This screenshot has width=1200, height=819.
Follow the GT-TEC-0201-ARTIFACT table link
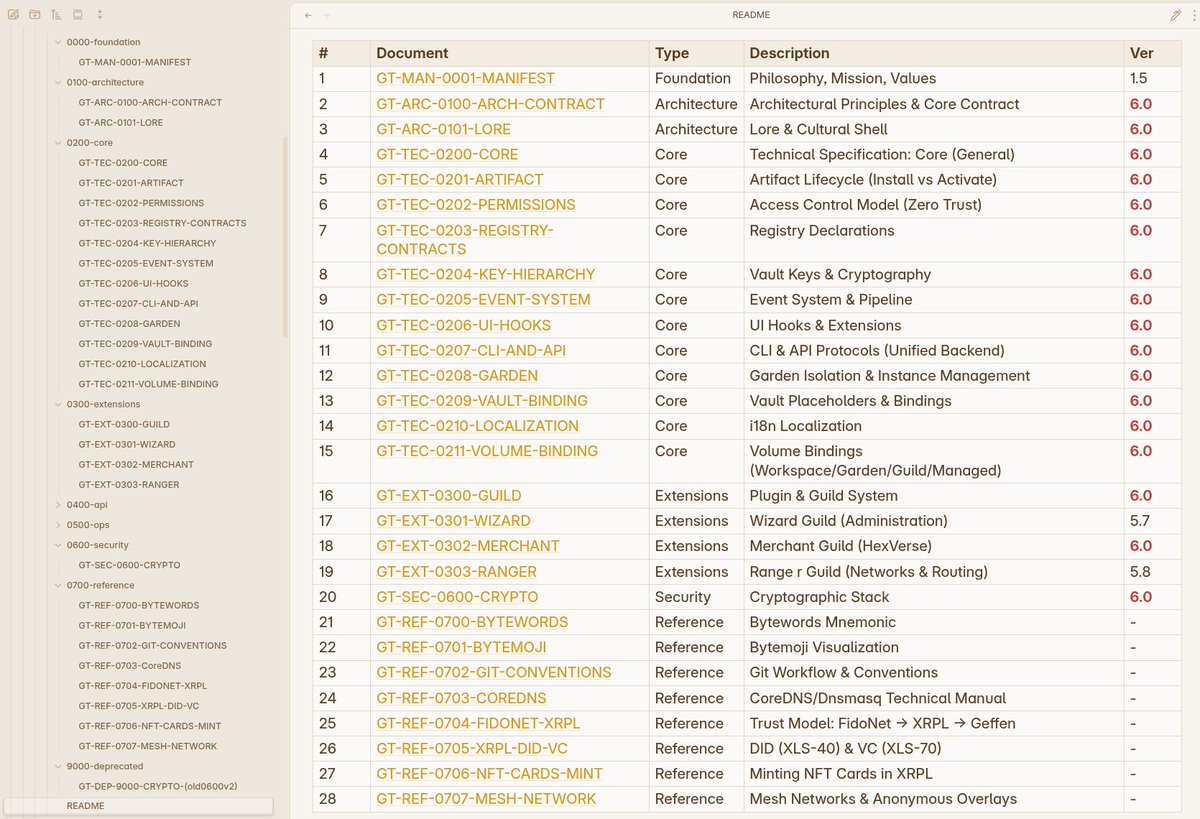(459, 180)
